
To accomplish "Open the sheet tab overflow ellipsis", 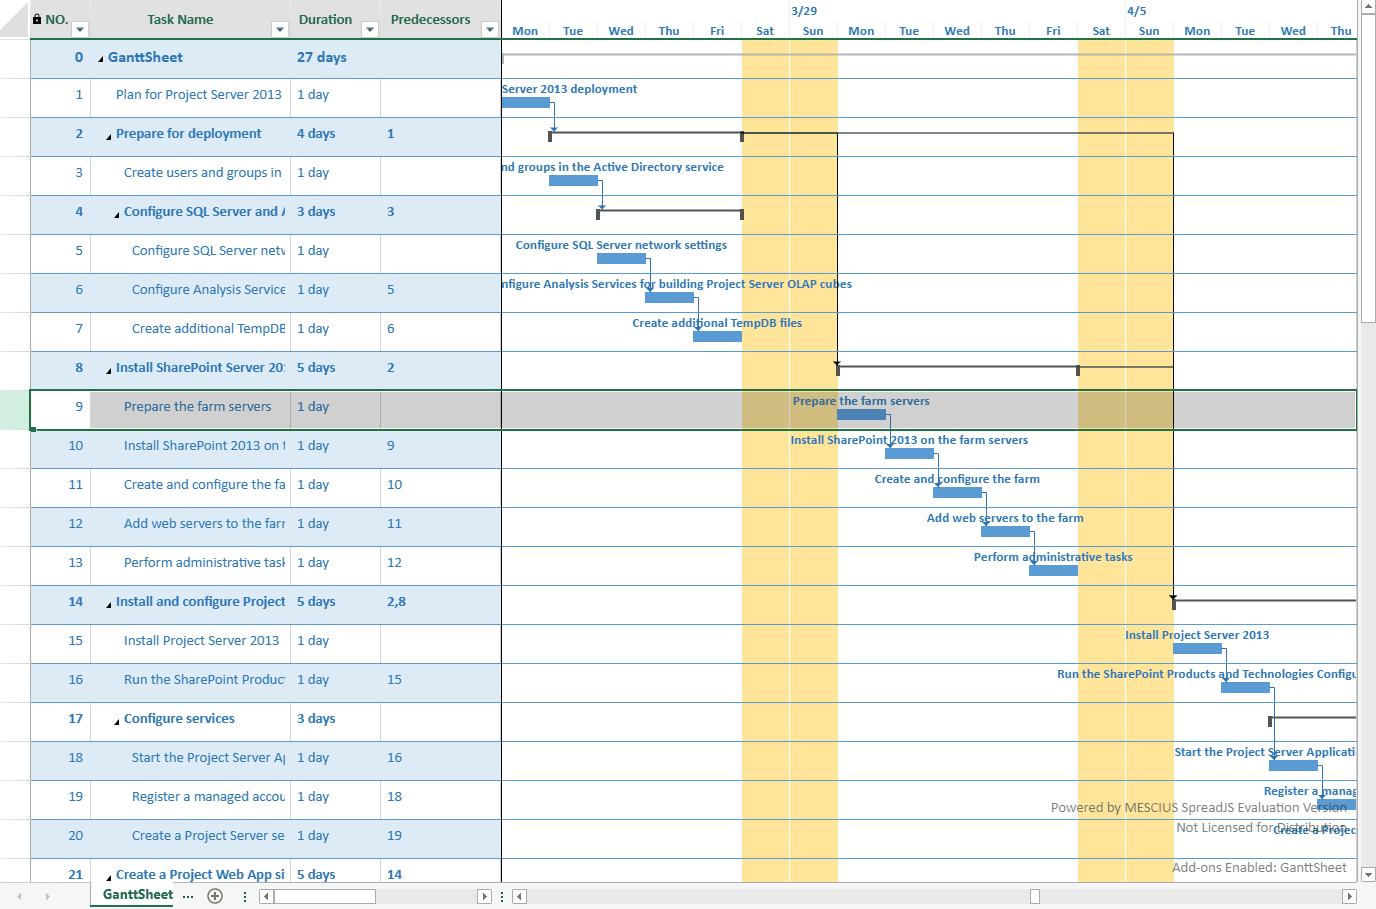I will (188, 896).
